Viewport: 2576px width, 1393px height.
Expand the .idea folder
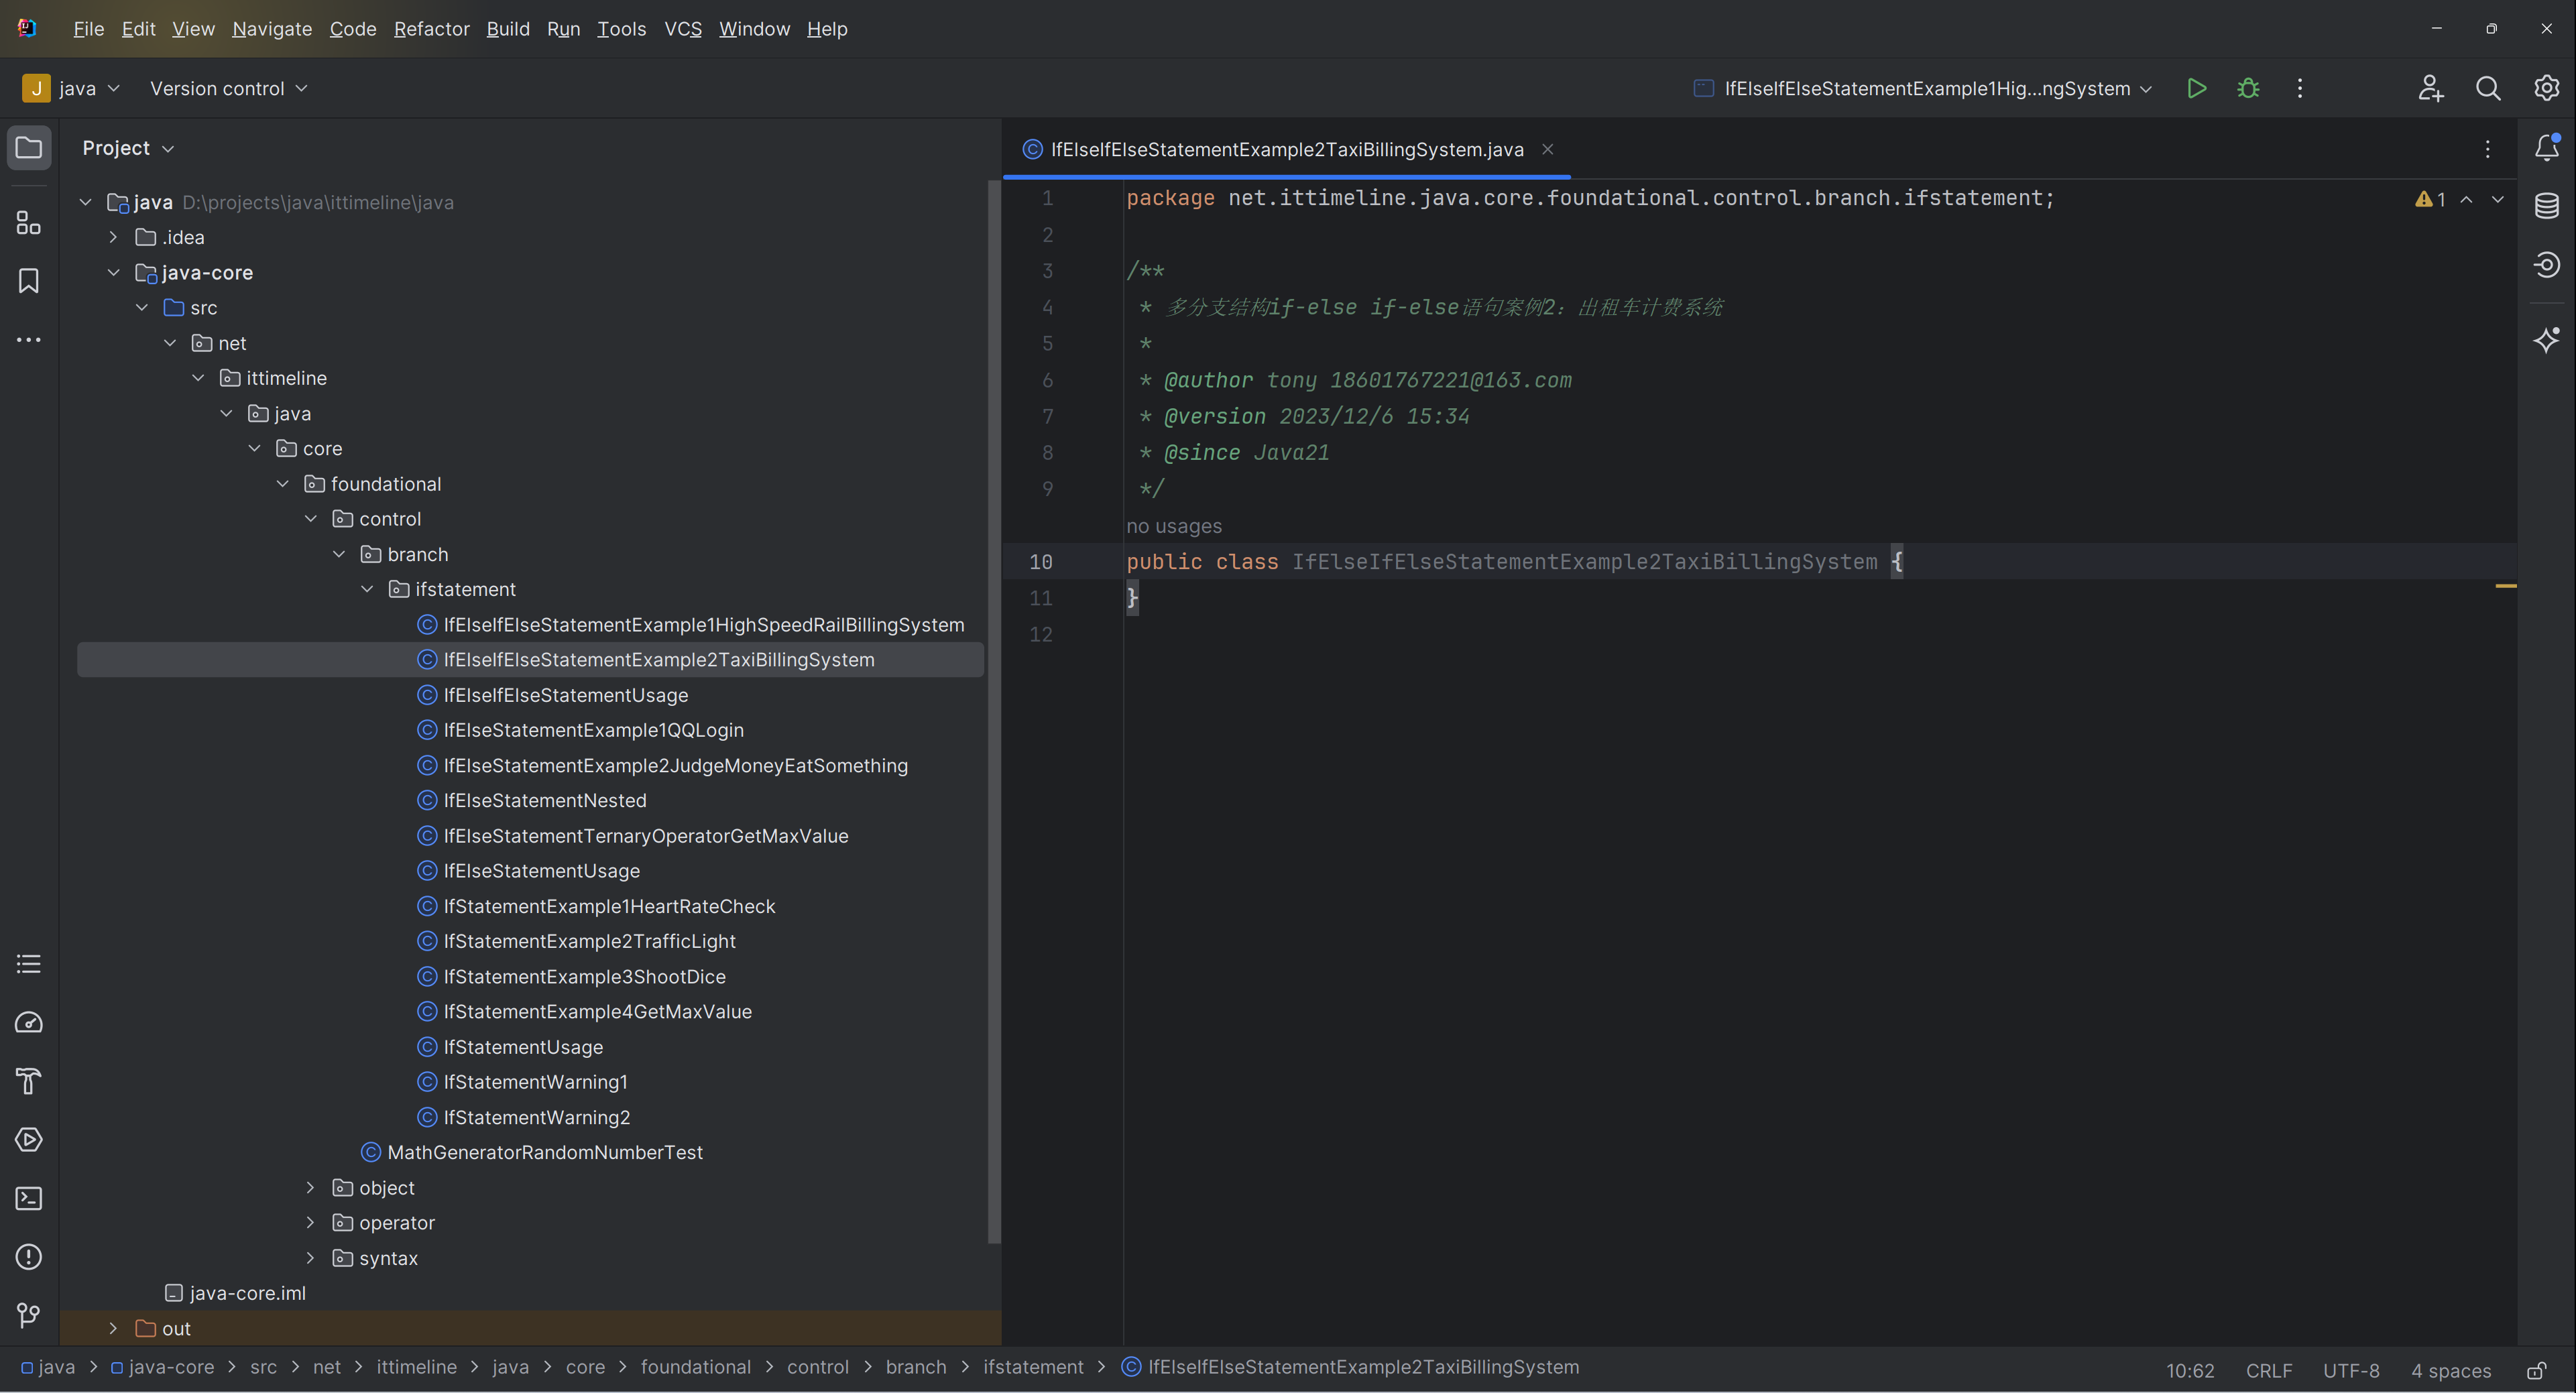pyautogui.click(x=113, y=237)
